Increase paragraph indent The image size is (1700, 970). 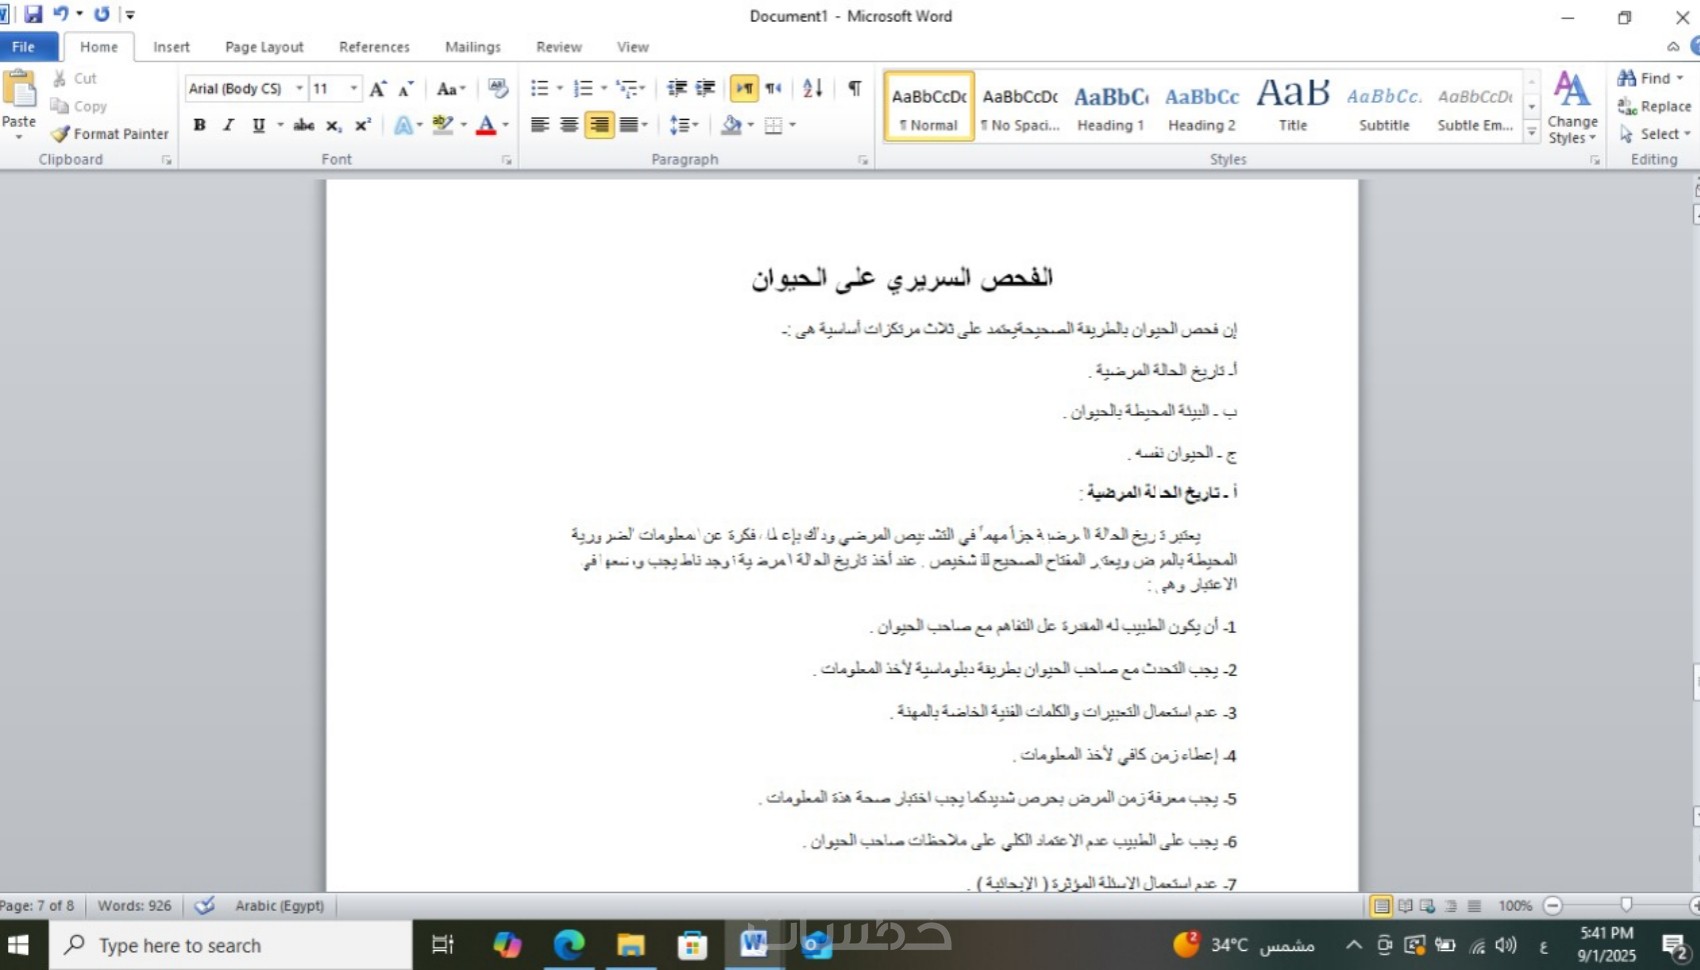pos(706,88)
